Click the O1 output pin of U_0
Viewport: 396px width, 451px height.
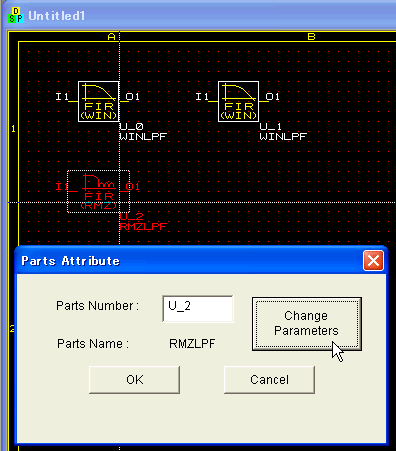pos(132,97)
